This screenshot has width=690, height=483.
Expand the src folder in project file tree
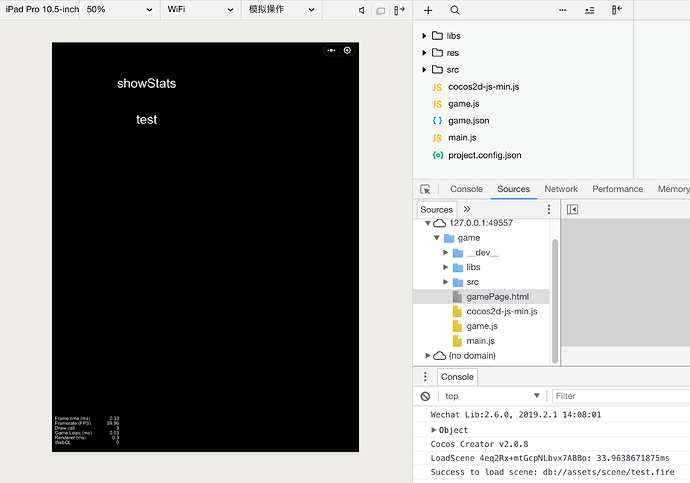point(424,70)
